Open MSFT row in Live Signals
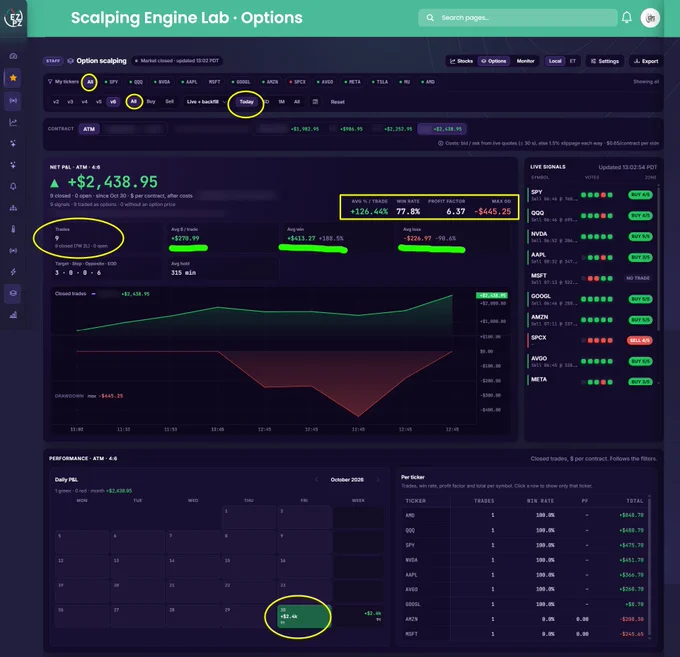 592,278
